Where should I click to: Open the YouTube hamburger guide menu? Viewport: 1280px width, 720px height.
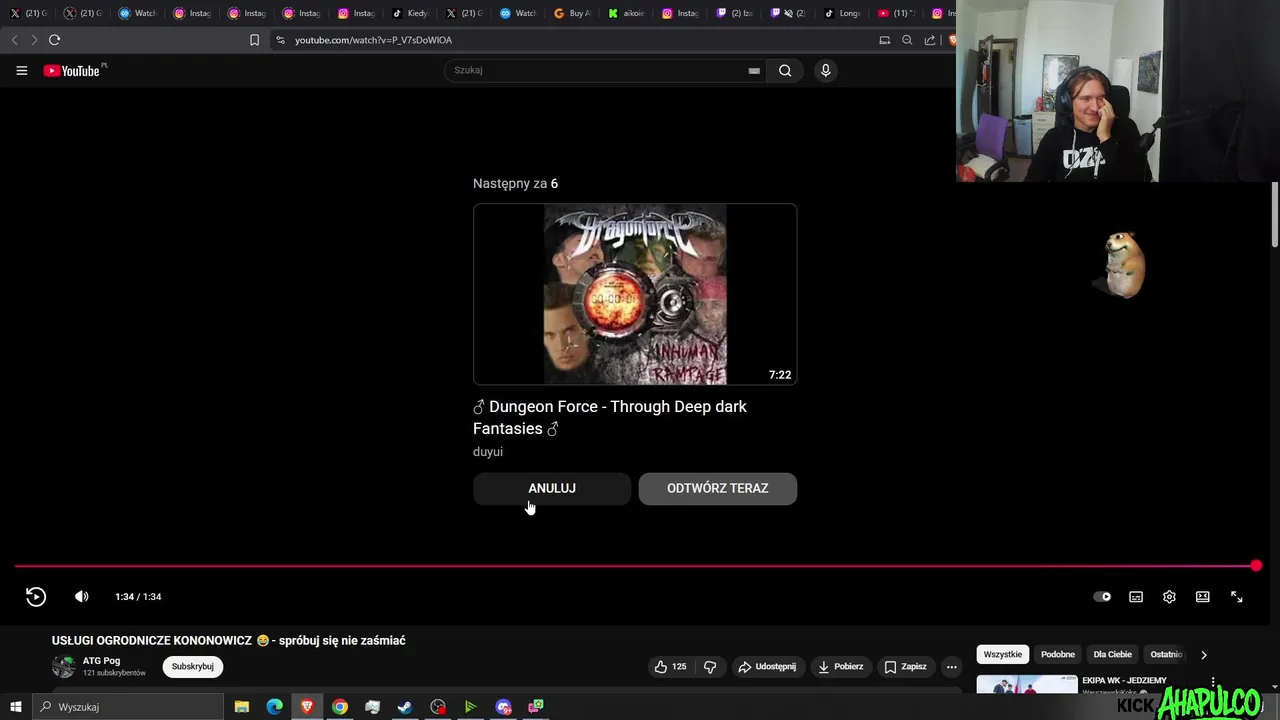click(21, 71)
